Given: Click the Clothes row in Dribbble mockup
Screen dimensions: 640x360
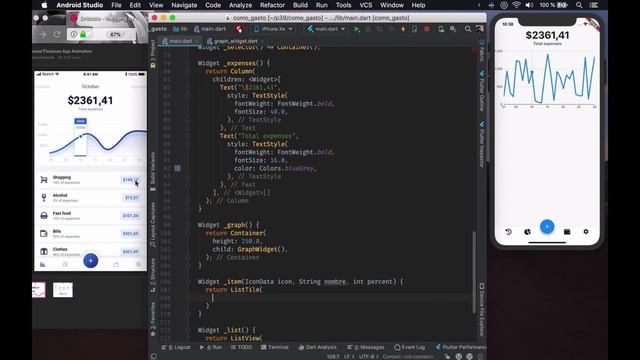Looking at the screenshot, I should [91, 250].
